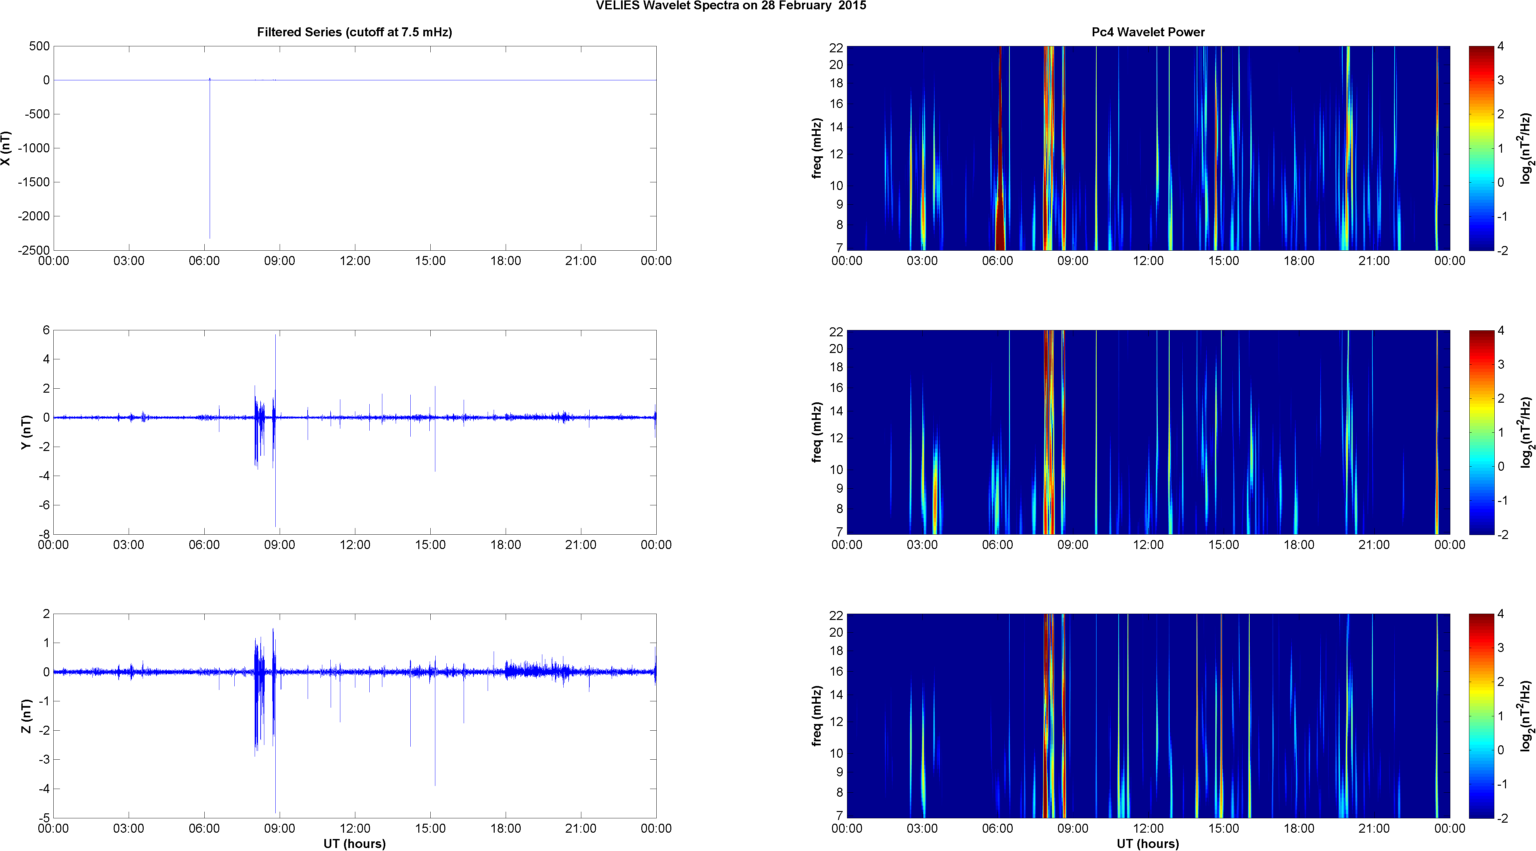
Task: Click UT (hours) label under bottom spectrogram
Action: (x=1147, y=843)
